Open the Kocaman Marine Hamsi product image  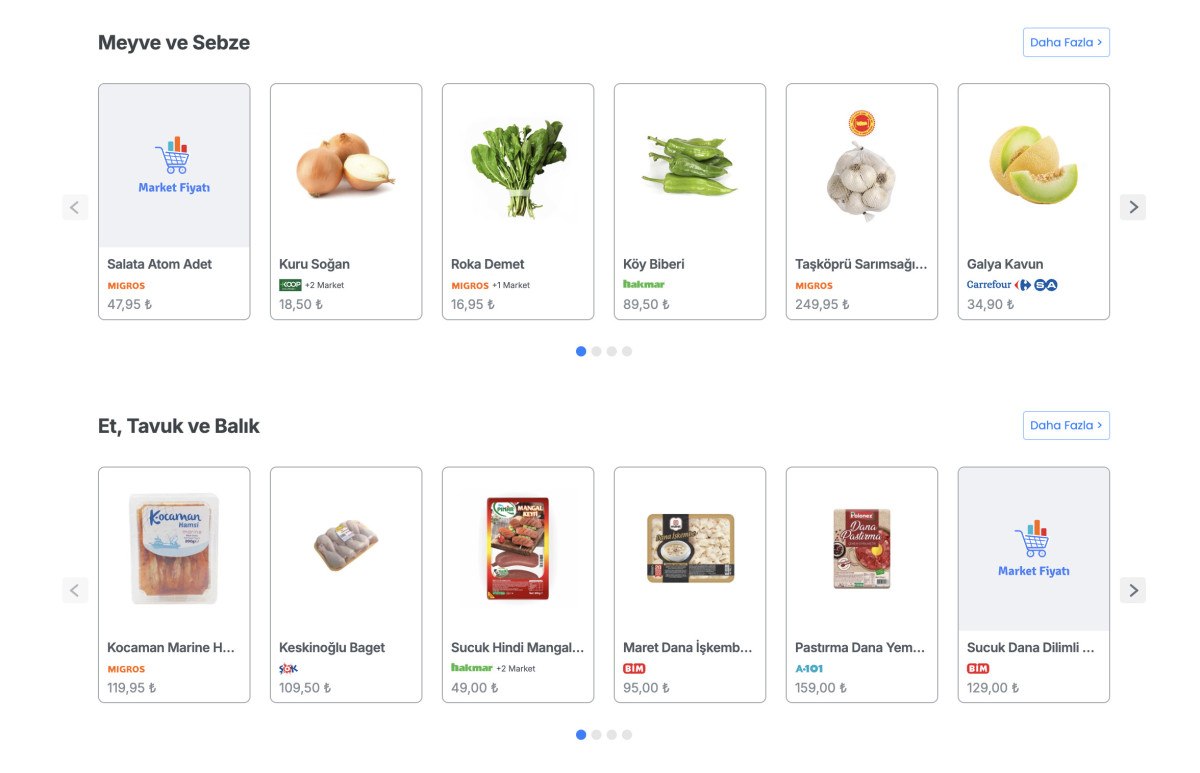click(174, 549)
